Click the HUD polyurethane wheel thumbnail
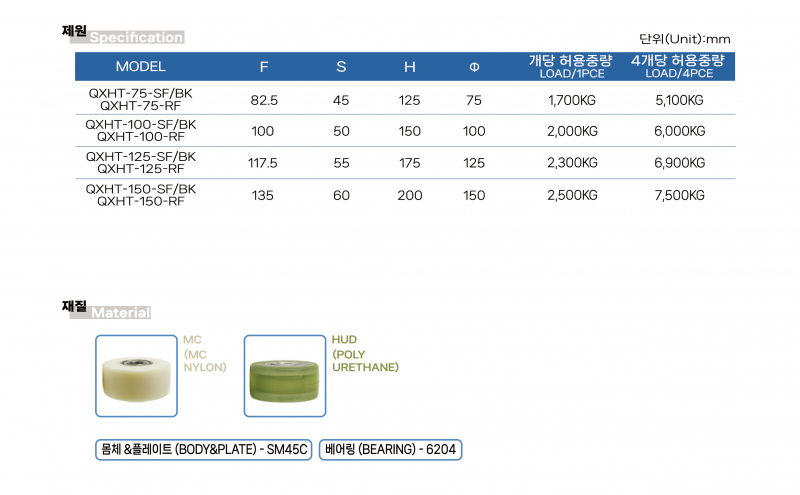This screenshot has height=495, width=800. pos(285,376)
